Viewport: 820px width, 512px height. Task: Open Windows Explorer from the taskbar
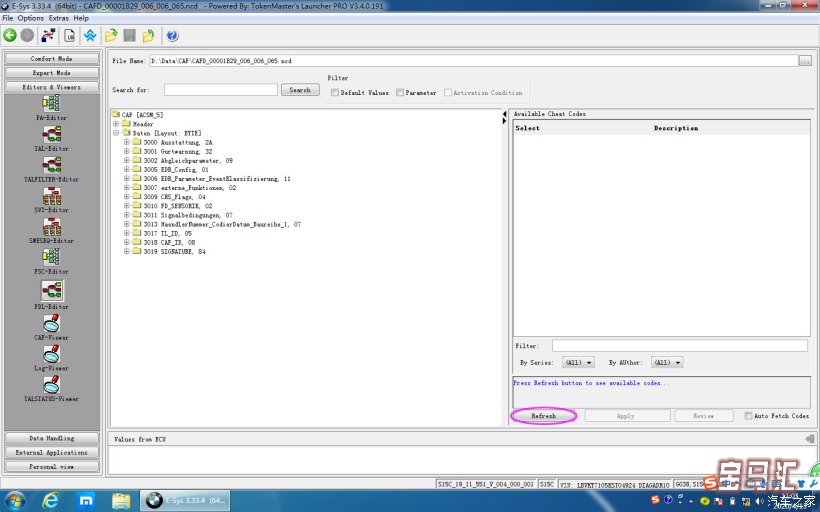pyautogui.click(x=121, y=500)
